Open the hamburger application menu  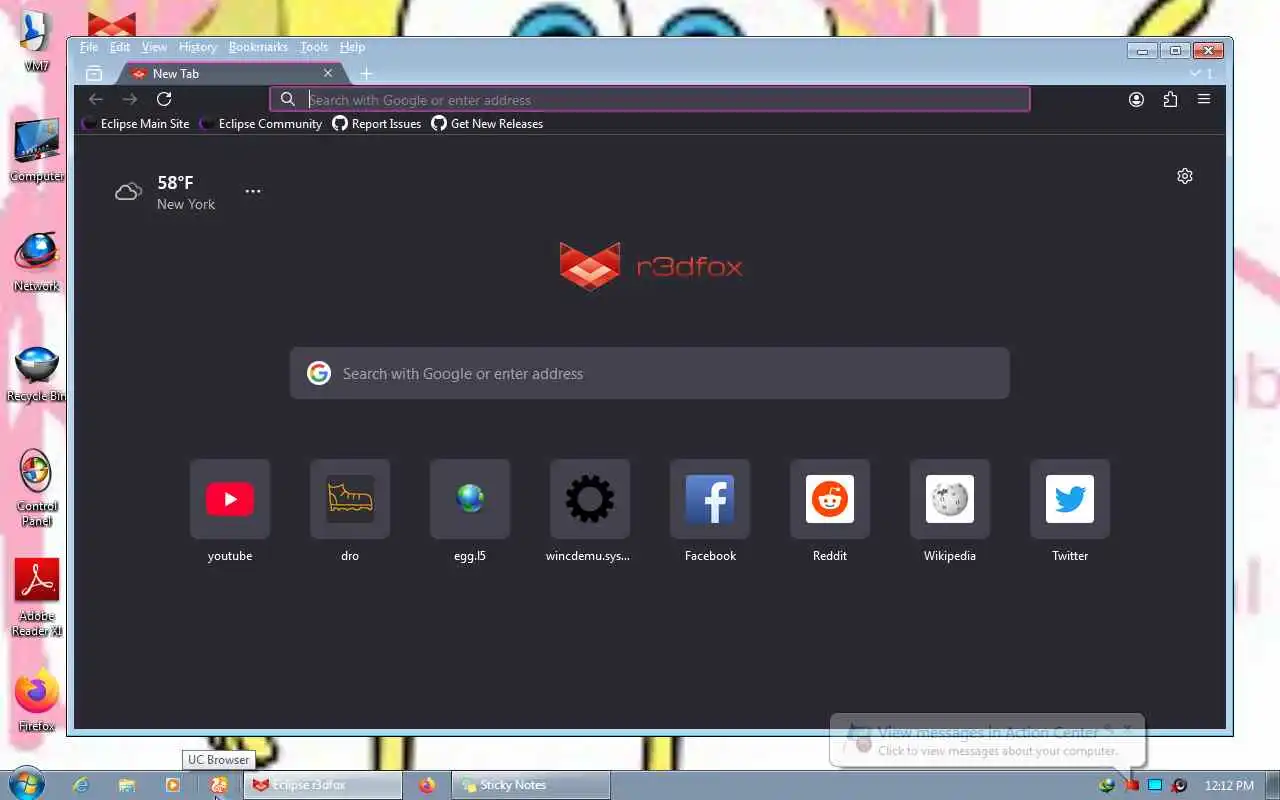(x=1204, y=99)
